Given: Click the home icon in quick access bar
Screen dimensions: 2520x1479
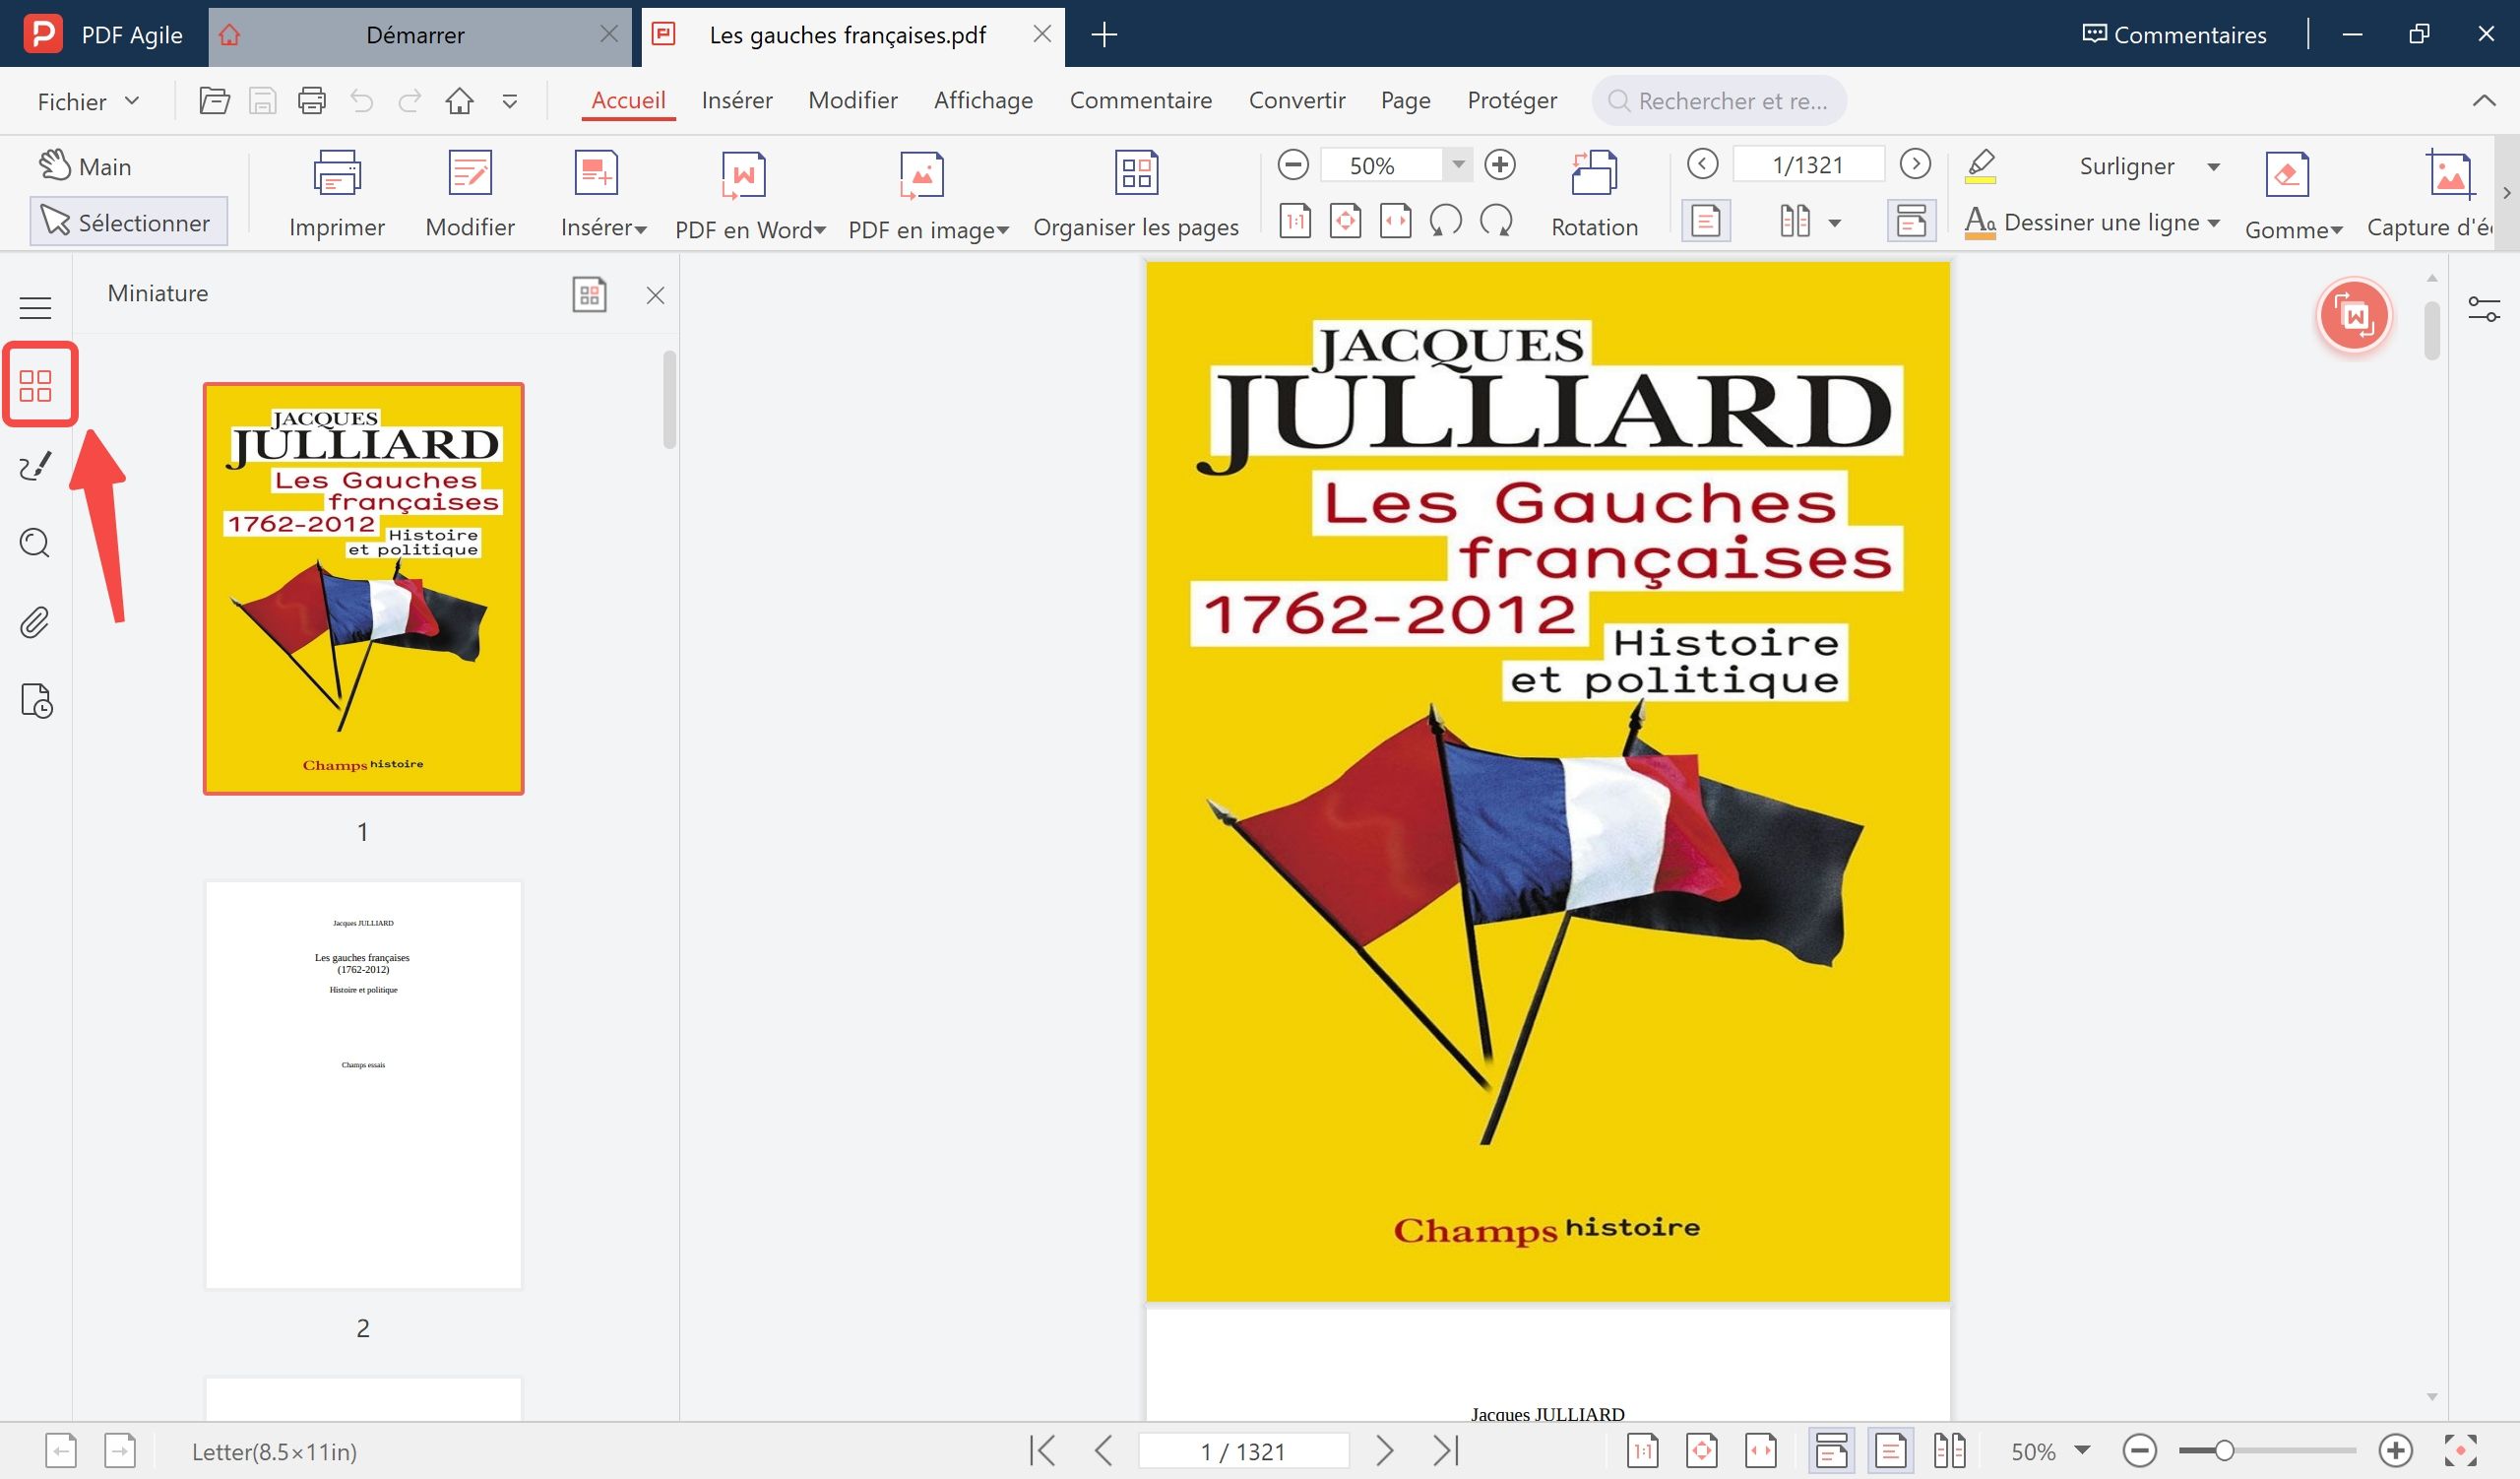Looking at the screenshot, I should (x=460, y=101).
